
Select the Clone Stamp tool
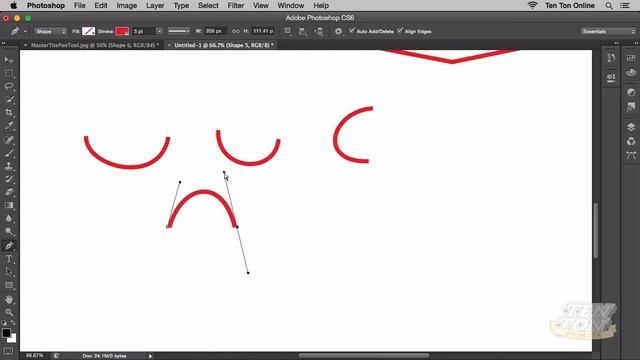[x=9, y=166]
